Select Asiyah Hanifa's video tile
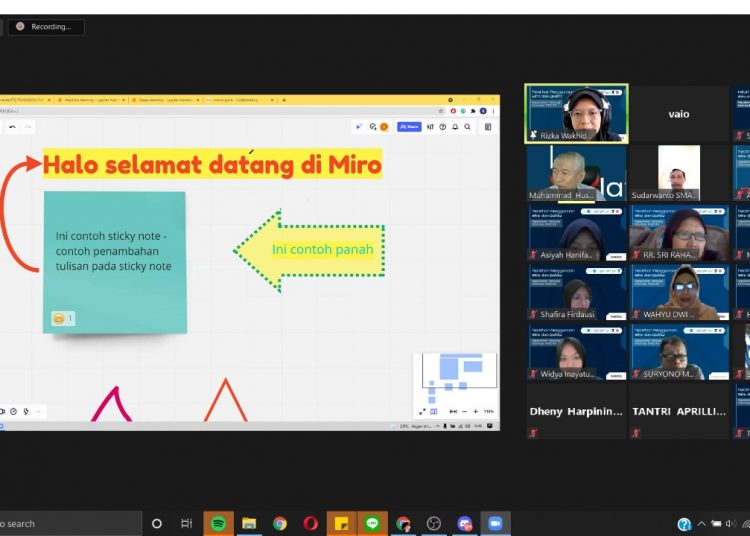Image resolution: width=750 pixels, height=536 pixels. (x=576, y=233)
